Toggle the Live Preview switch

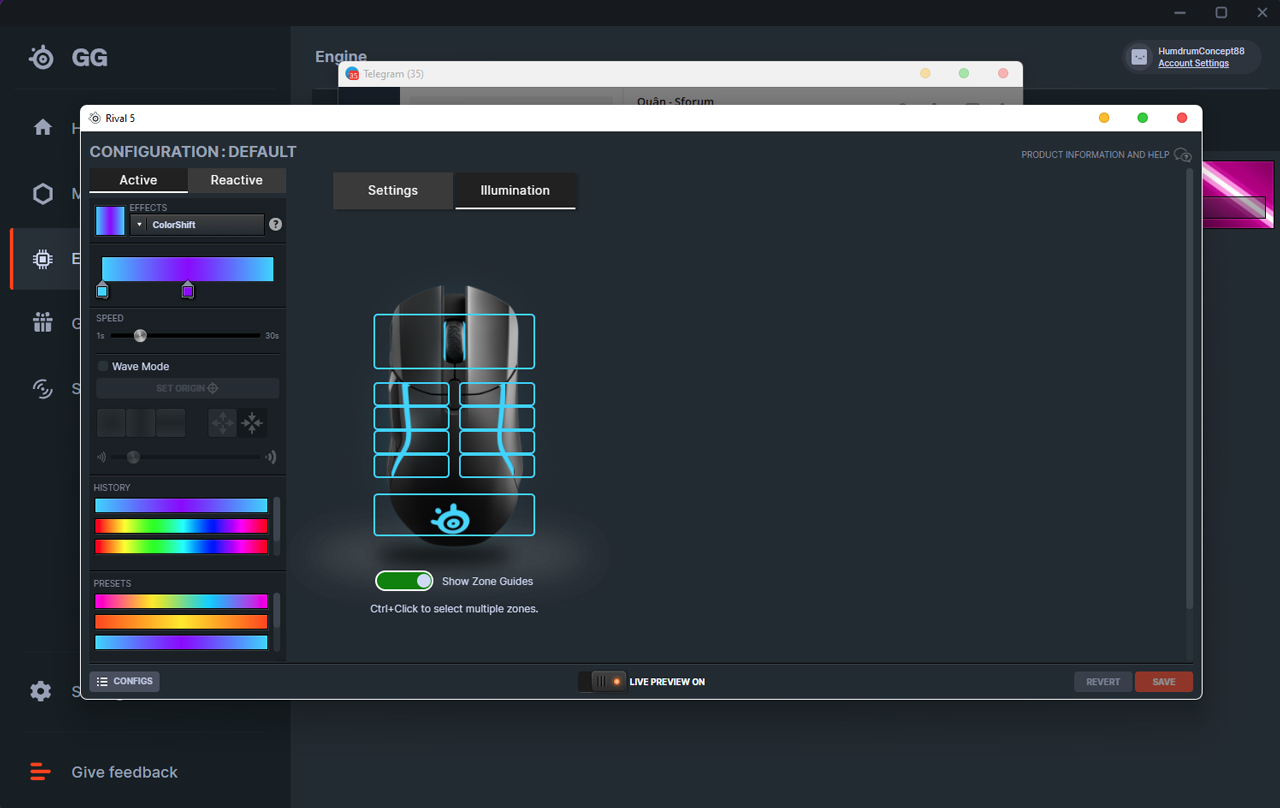click(602, 681)
